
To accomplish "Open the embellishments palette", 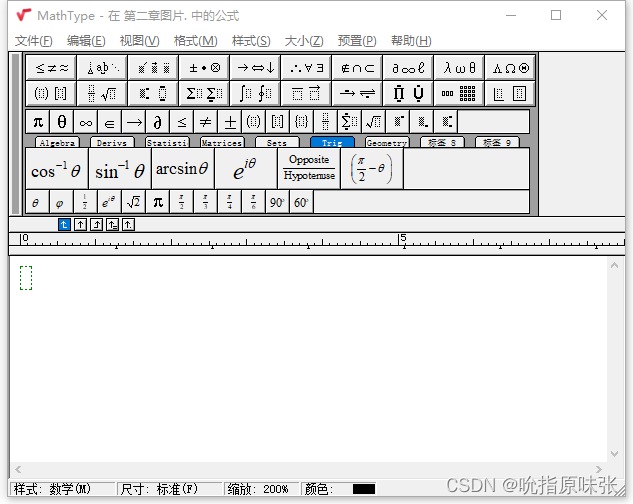I will (153, 68).
